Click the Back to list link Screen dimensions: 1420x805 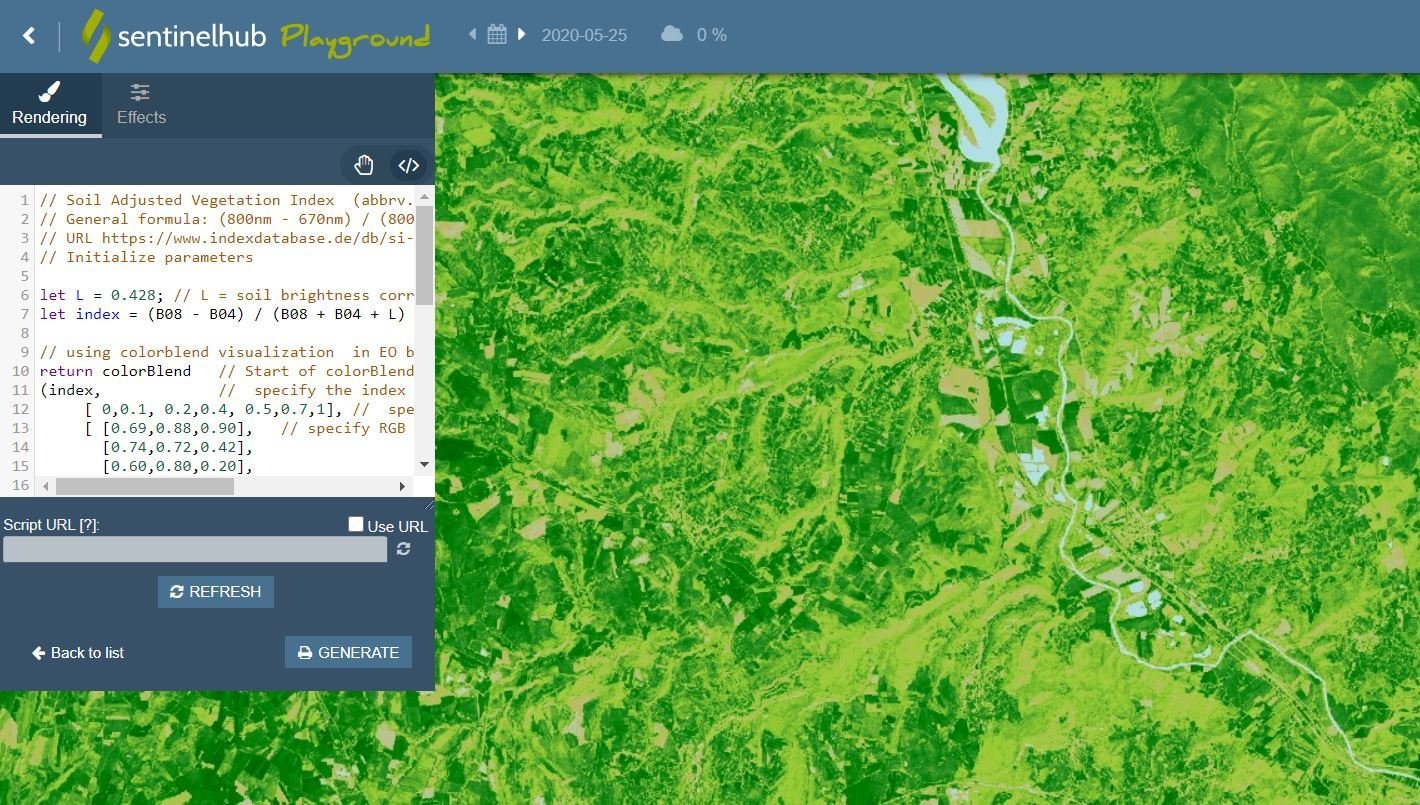click(x=78, y=653)
